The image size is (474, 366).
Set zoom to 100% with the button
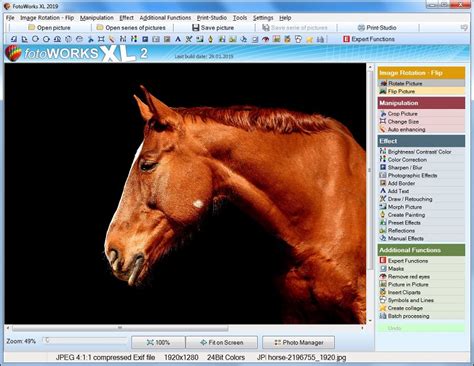[x=158, y=342]
